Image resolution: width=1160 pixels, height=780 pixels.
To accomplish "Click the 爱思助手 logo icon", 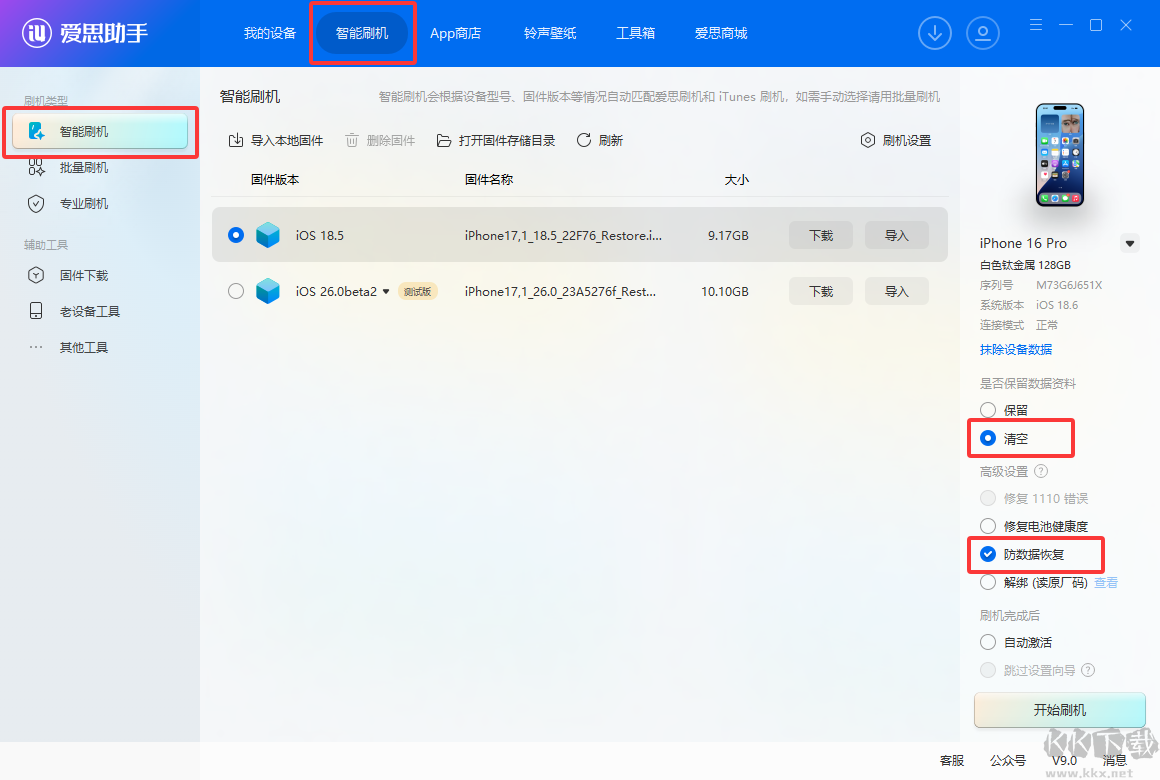I will pyautogui.click(x=36, y=33).
